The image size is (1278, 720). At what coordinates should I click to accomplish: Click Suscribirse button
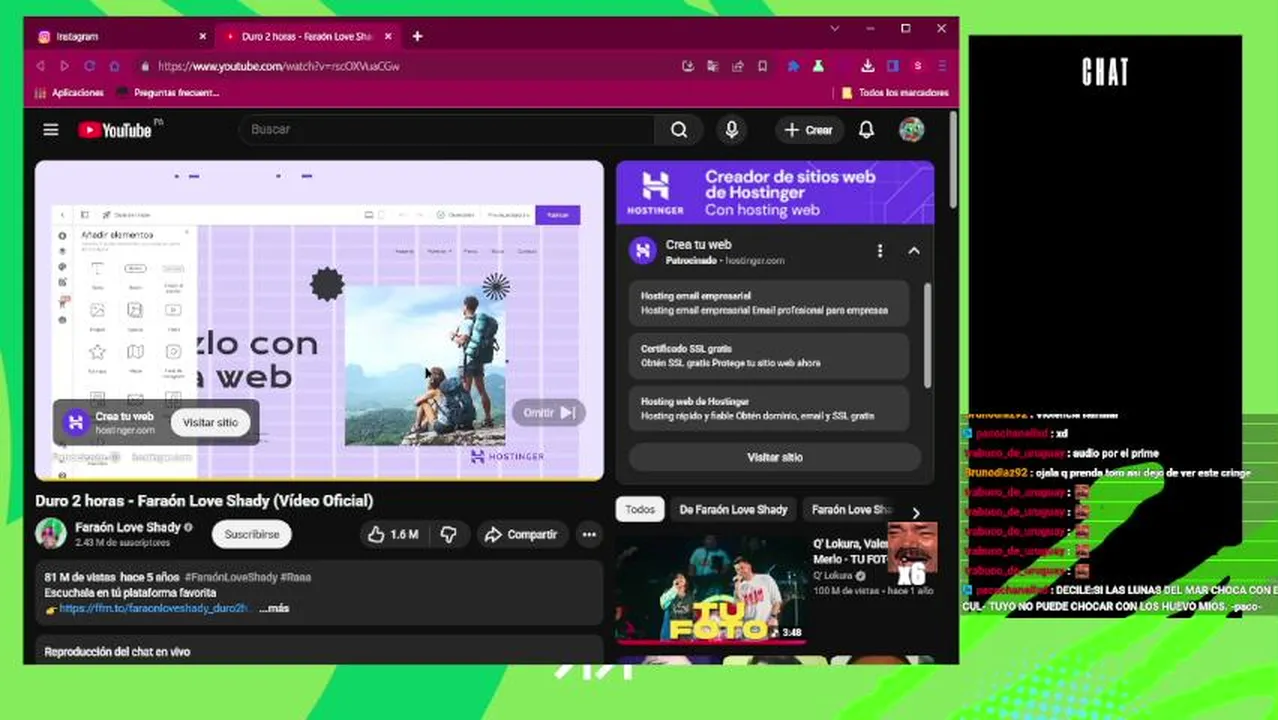[x=252, y=535]
